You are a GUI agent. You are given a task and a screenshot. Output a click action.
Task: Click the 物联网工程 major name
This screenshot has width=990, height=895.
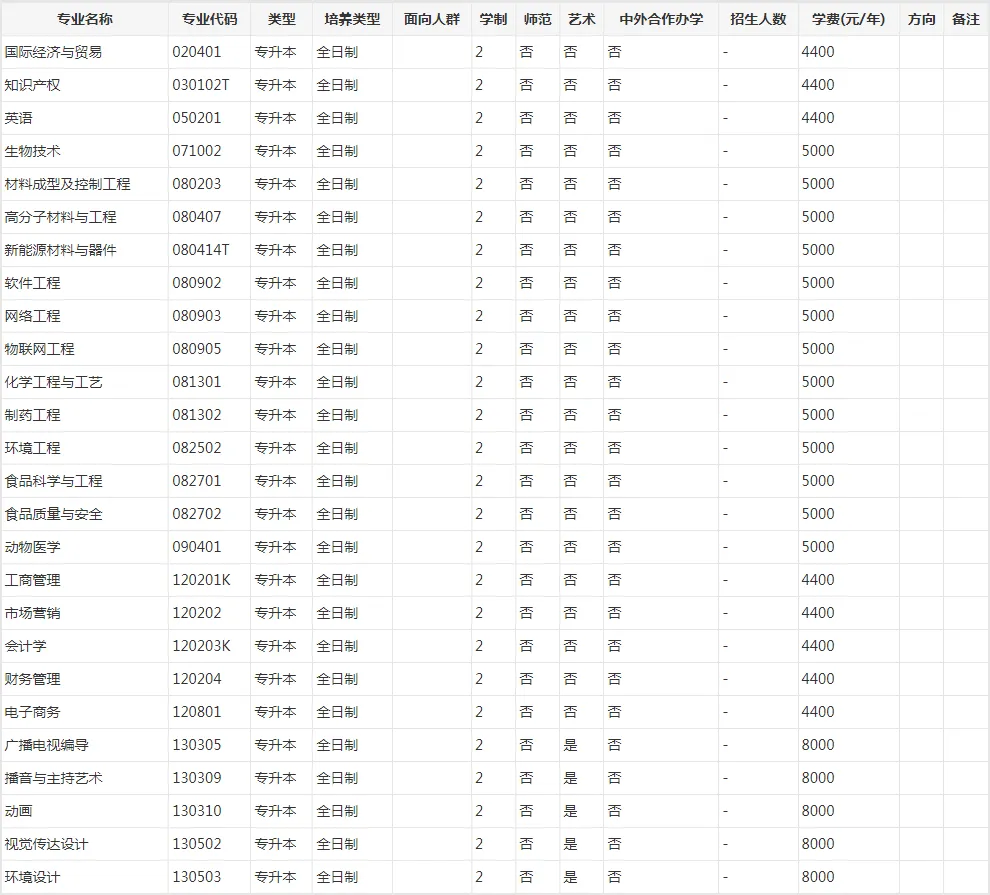[x=39, y=349]
